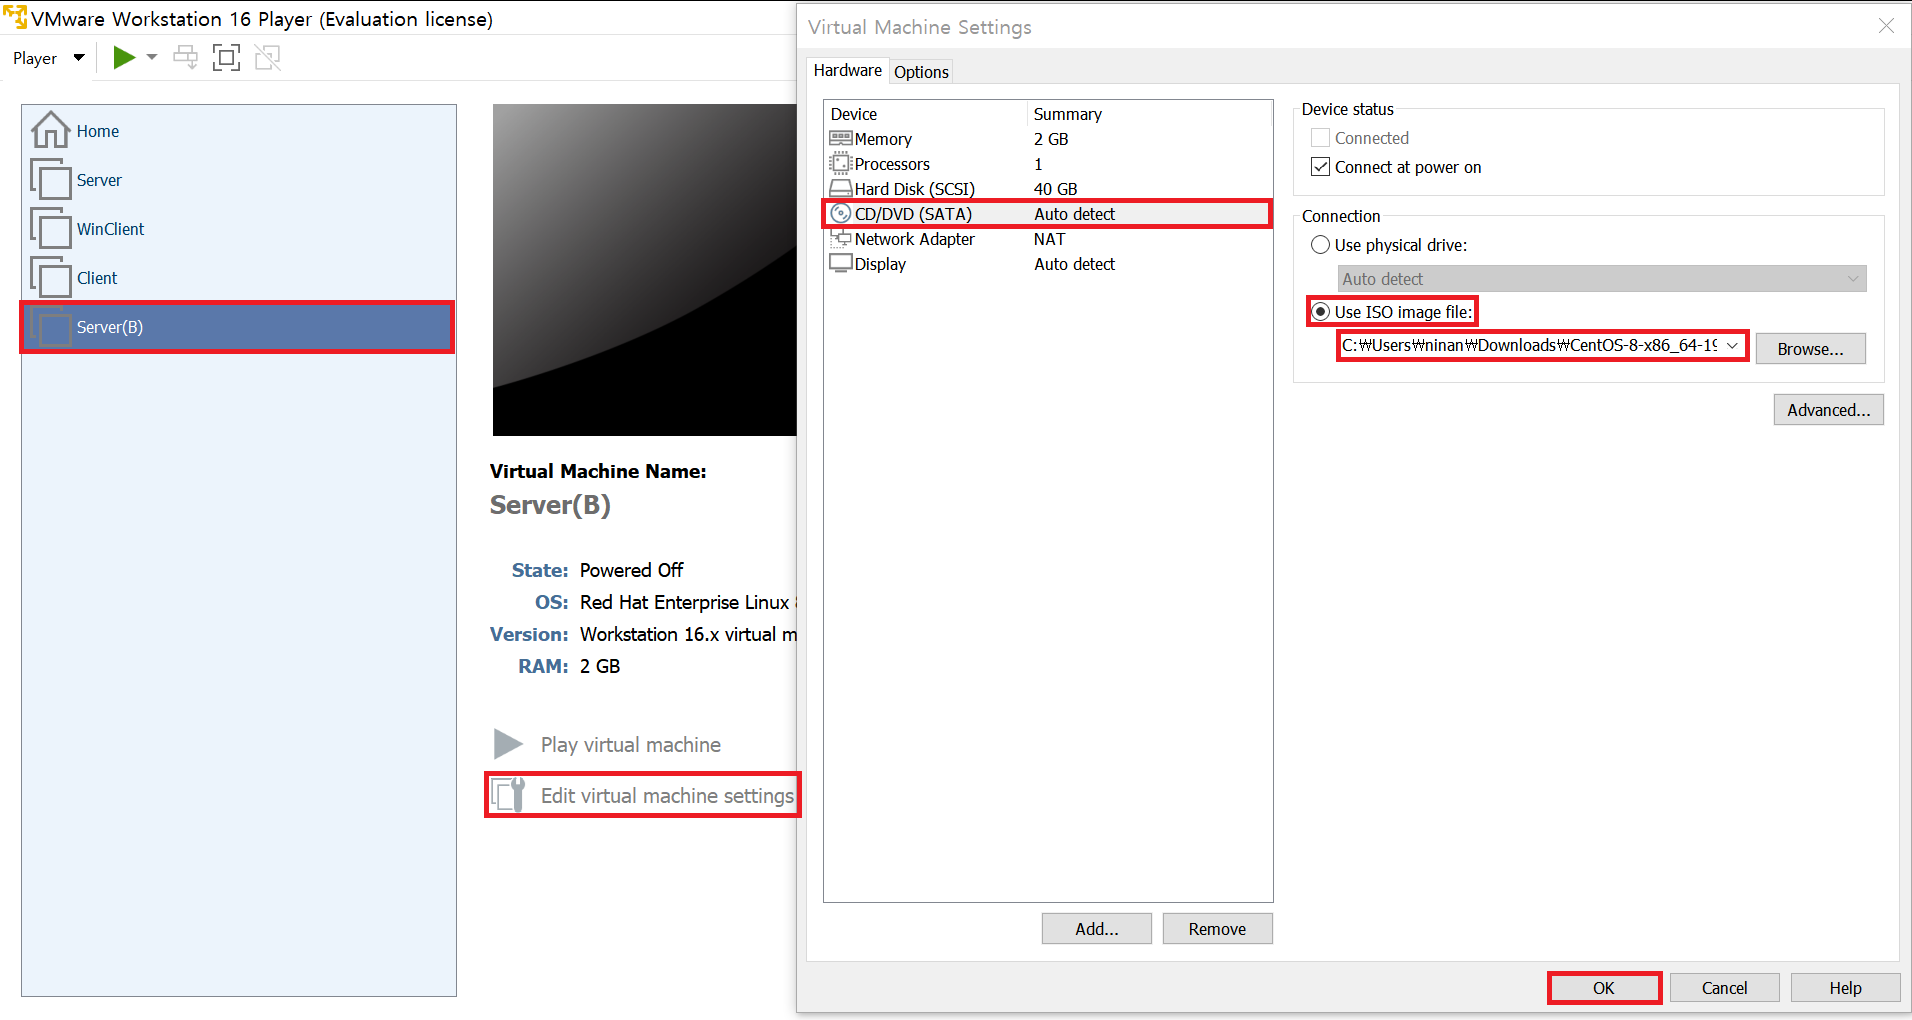Select Use ISO image file radio button
1912x1020 pixels.
click(1320, 312)
